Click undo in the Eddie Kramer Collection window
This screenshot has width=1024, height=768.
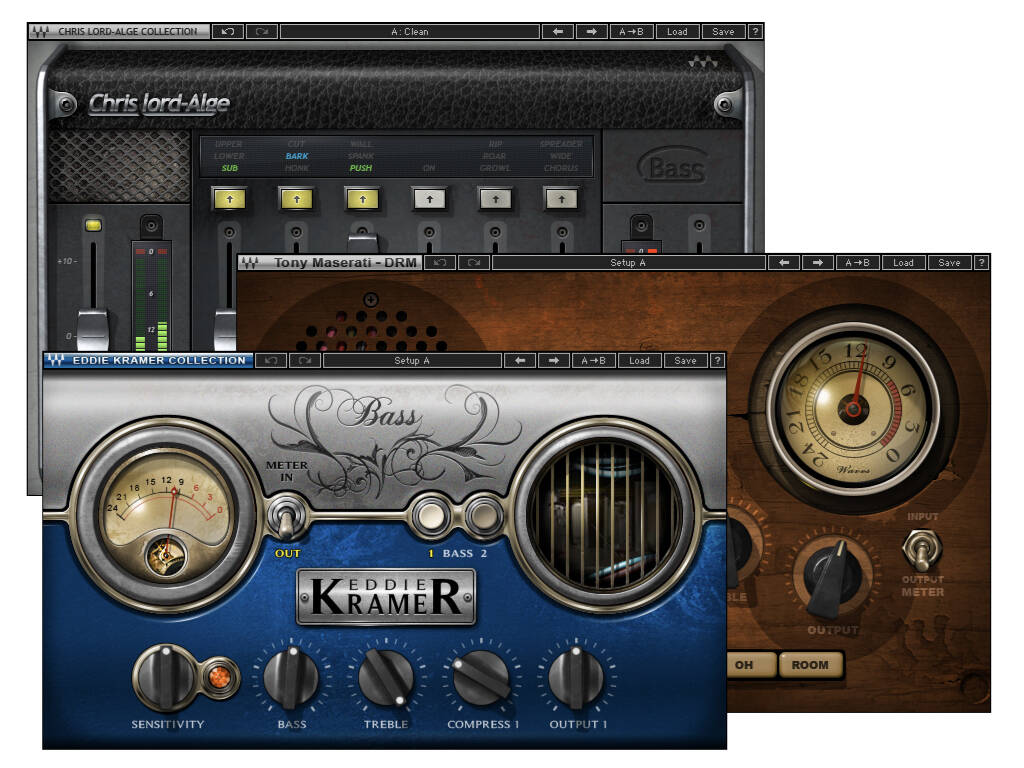click(271, 360)
